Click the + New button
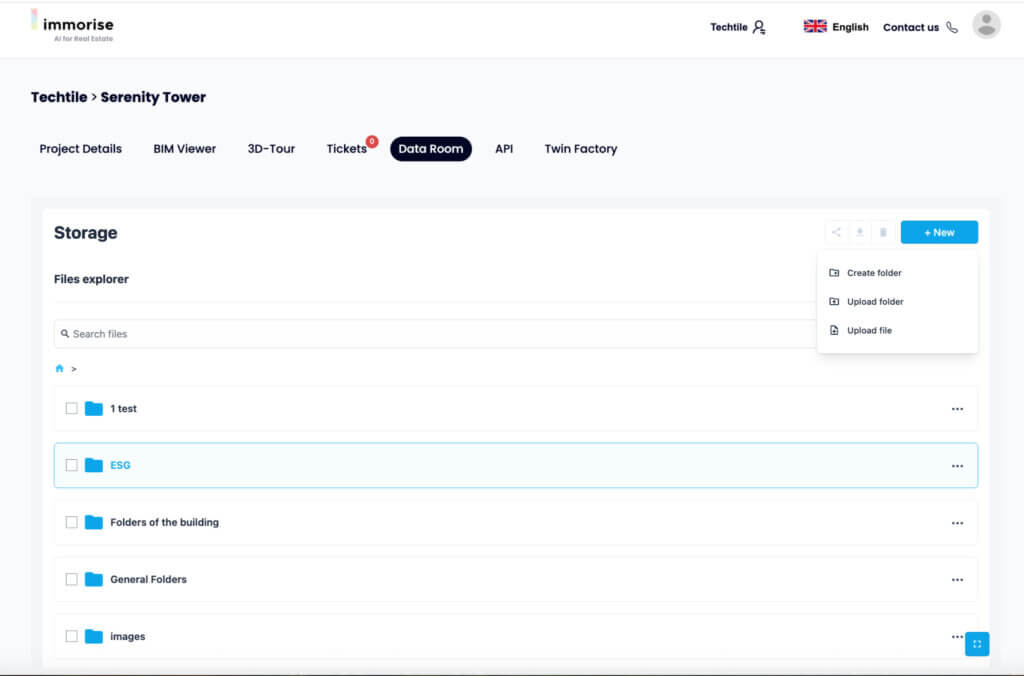Image resolution: width=1024 pixels, height=676 pixels. (939, 233)
